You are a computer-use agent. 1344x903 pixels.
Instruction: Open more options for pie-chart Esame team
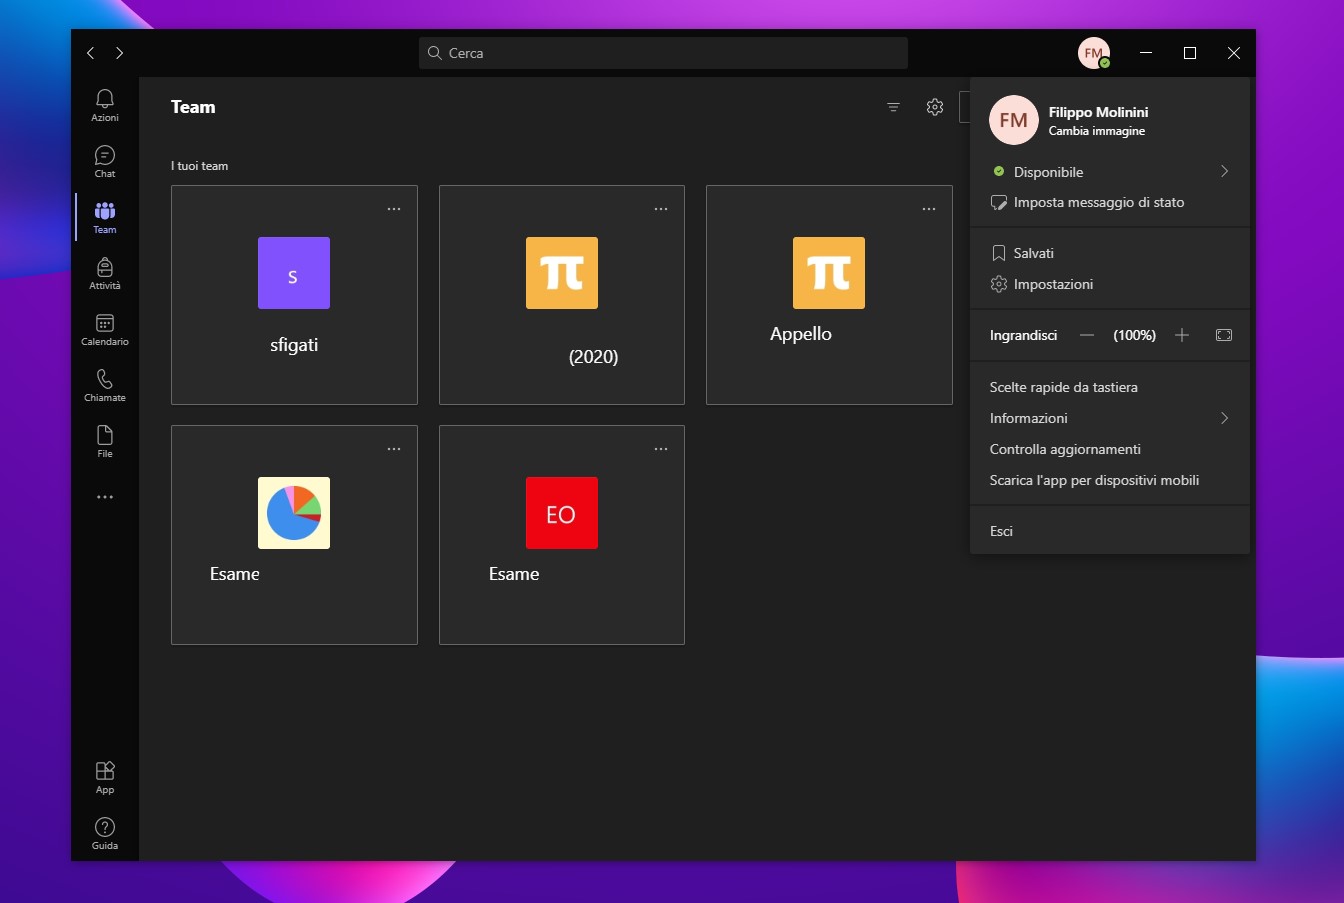tap(394, 449)
